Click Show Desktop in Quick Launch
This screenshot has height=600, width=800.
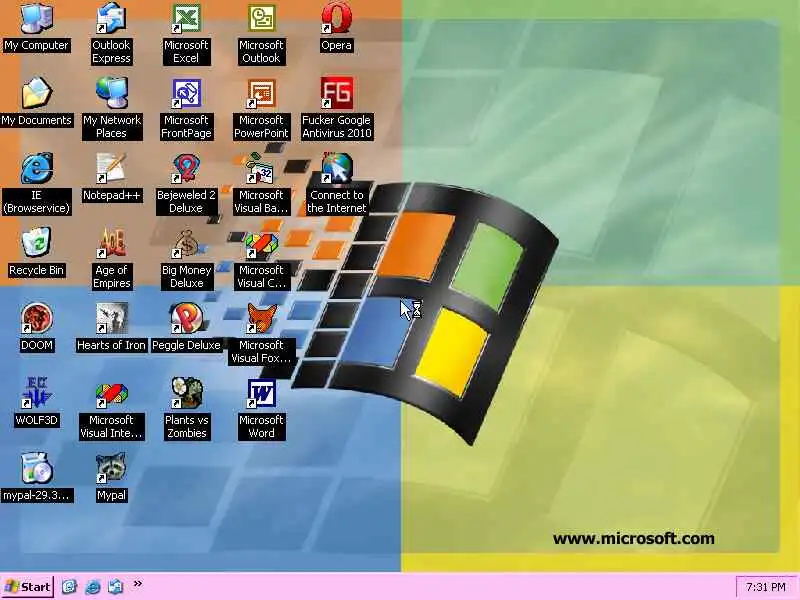(69, 587)
